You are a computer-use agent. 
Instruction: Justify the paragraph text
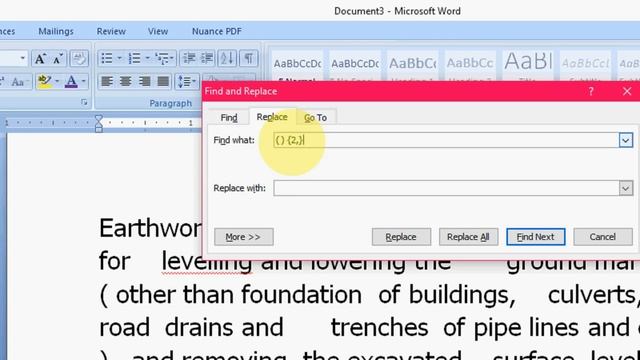tap(163, 81)
